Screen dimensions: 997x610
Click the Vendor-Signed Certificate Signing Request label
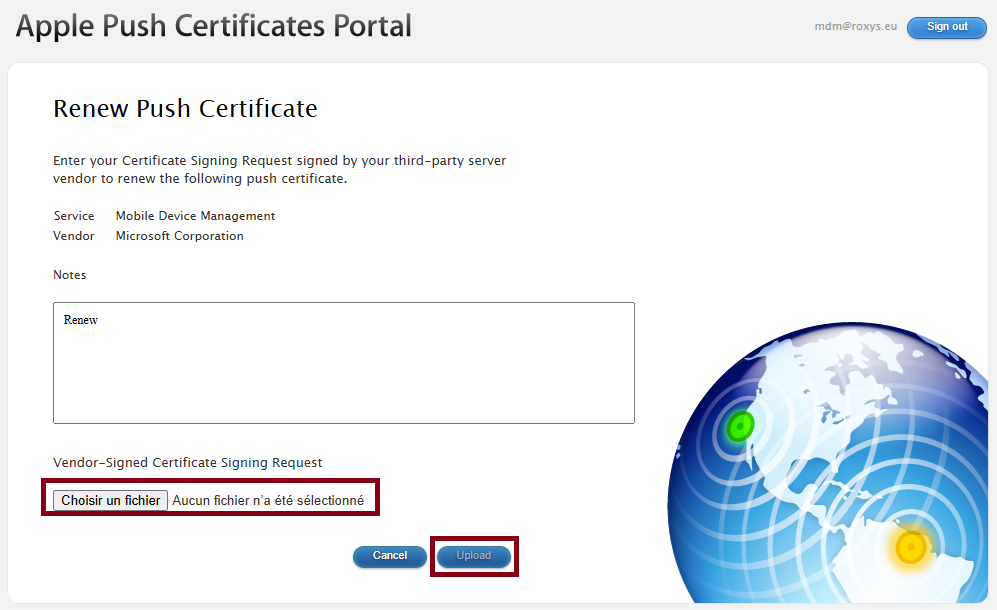[x=188, y=462]
